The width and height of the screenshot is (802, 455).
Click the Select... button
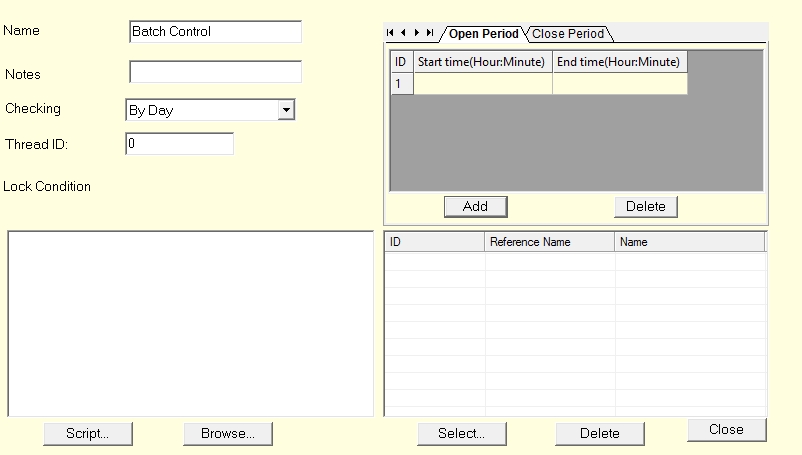point(461,433)
